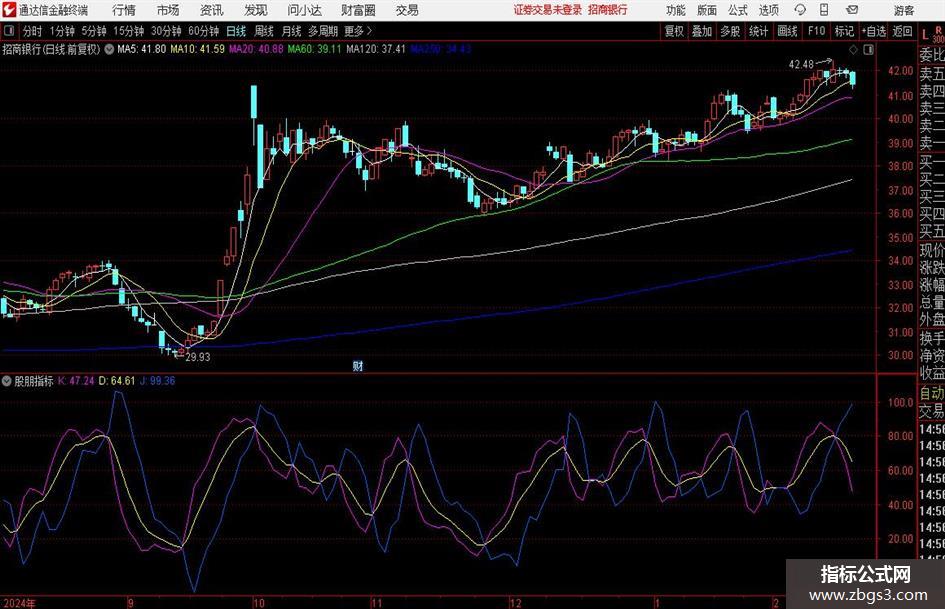Switch to 1分钟 period tab
This screenshot has width=945, height=609.
pos(62,31)
